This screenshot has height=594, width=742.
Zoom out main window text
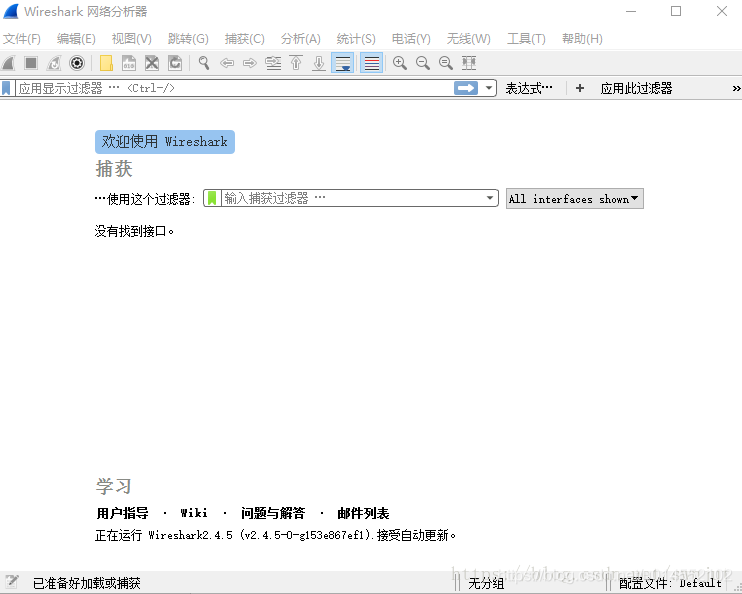(423, 63)
